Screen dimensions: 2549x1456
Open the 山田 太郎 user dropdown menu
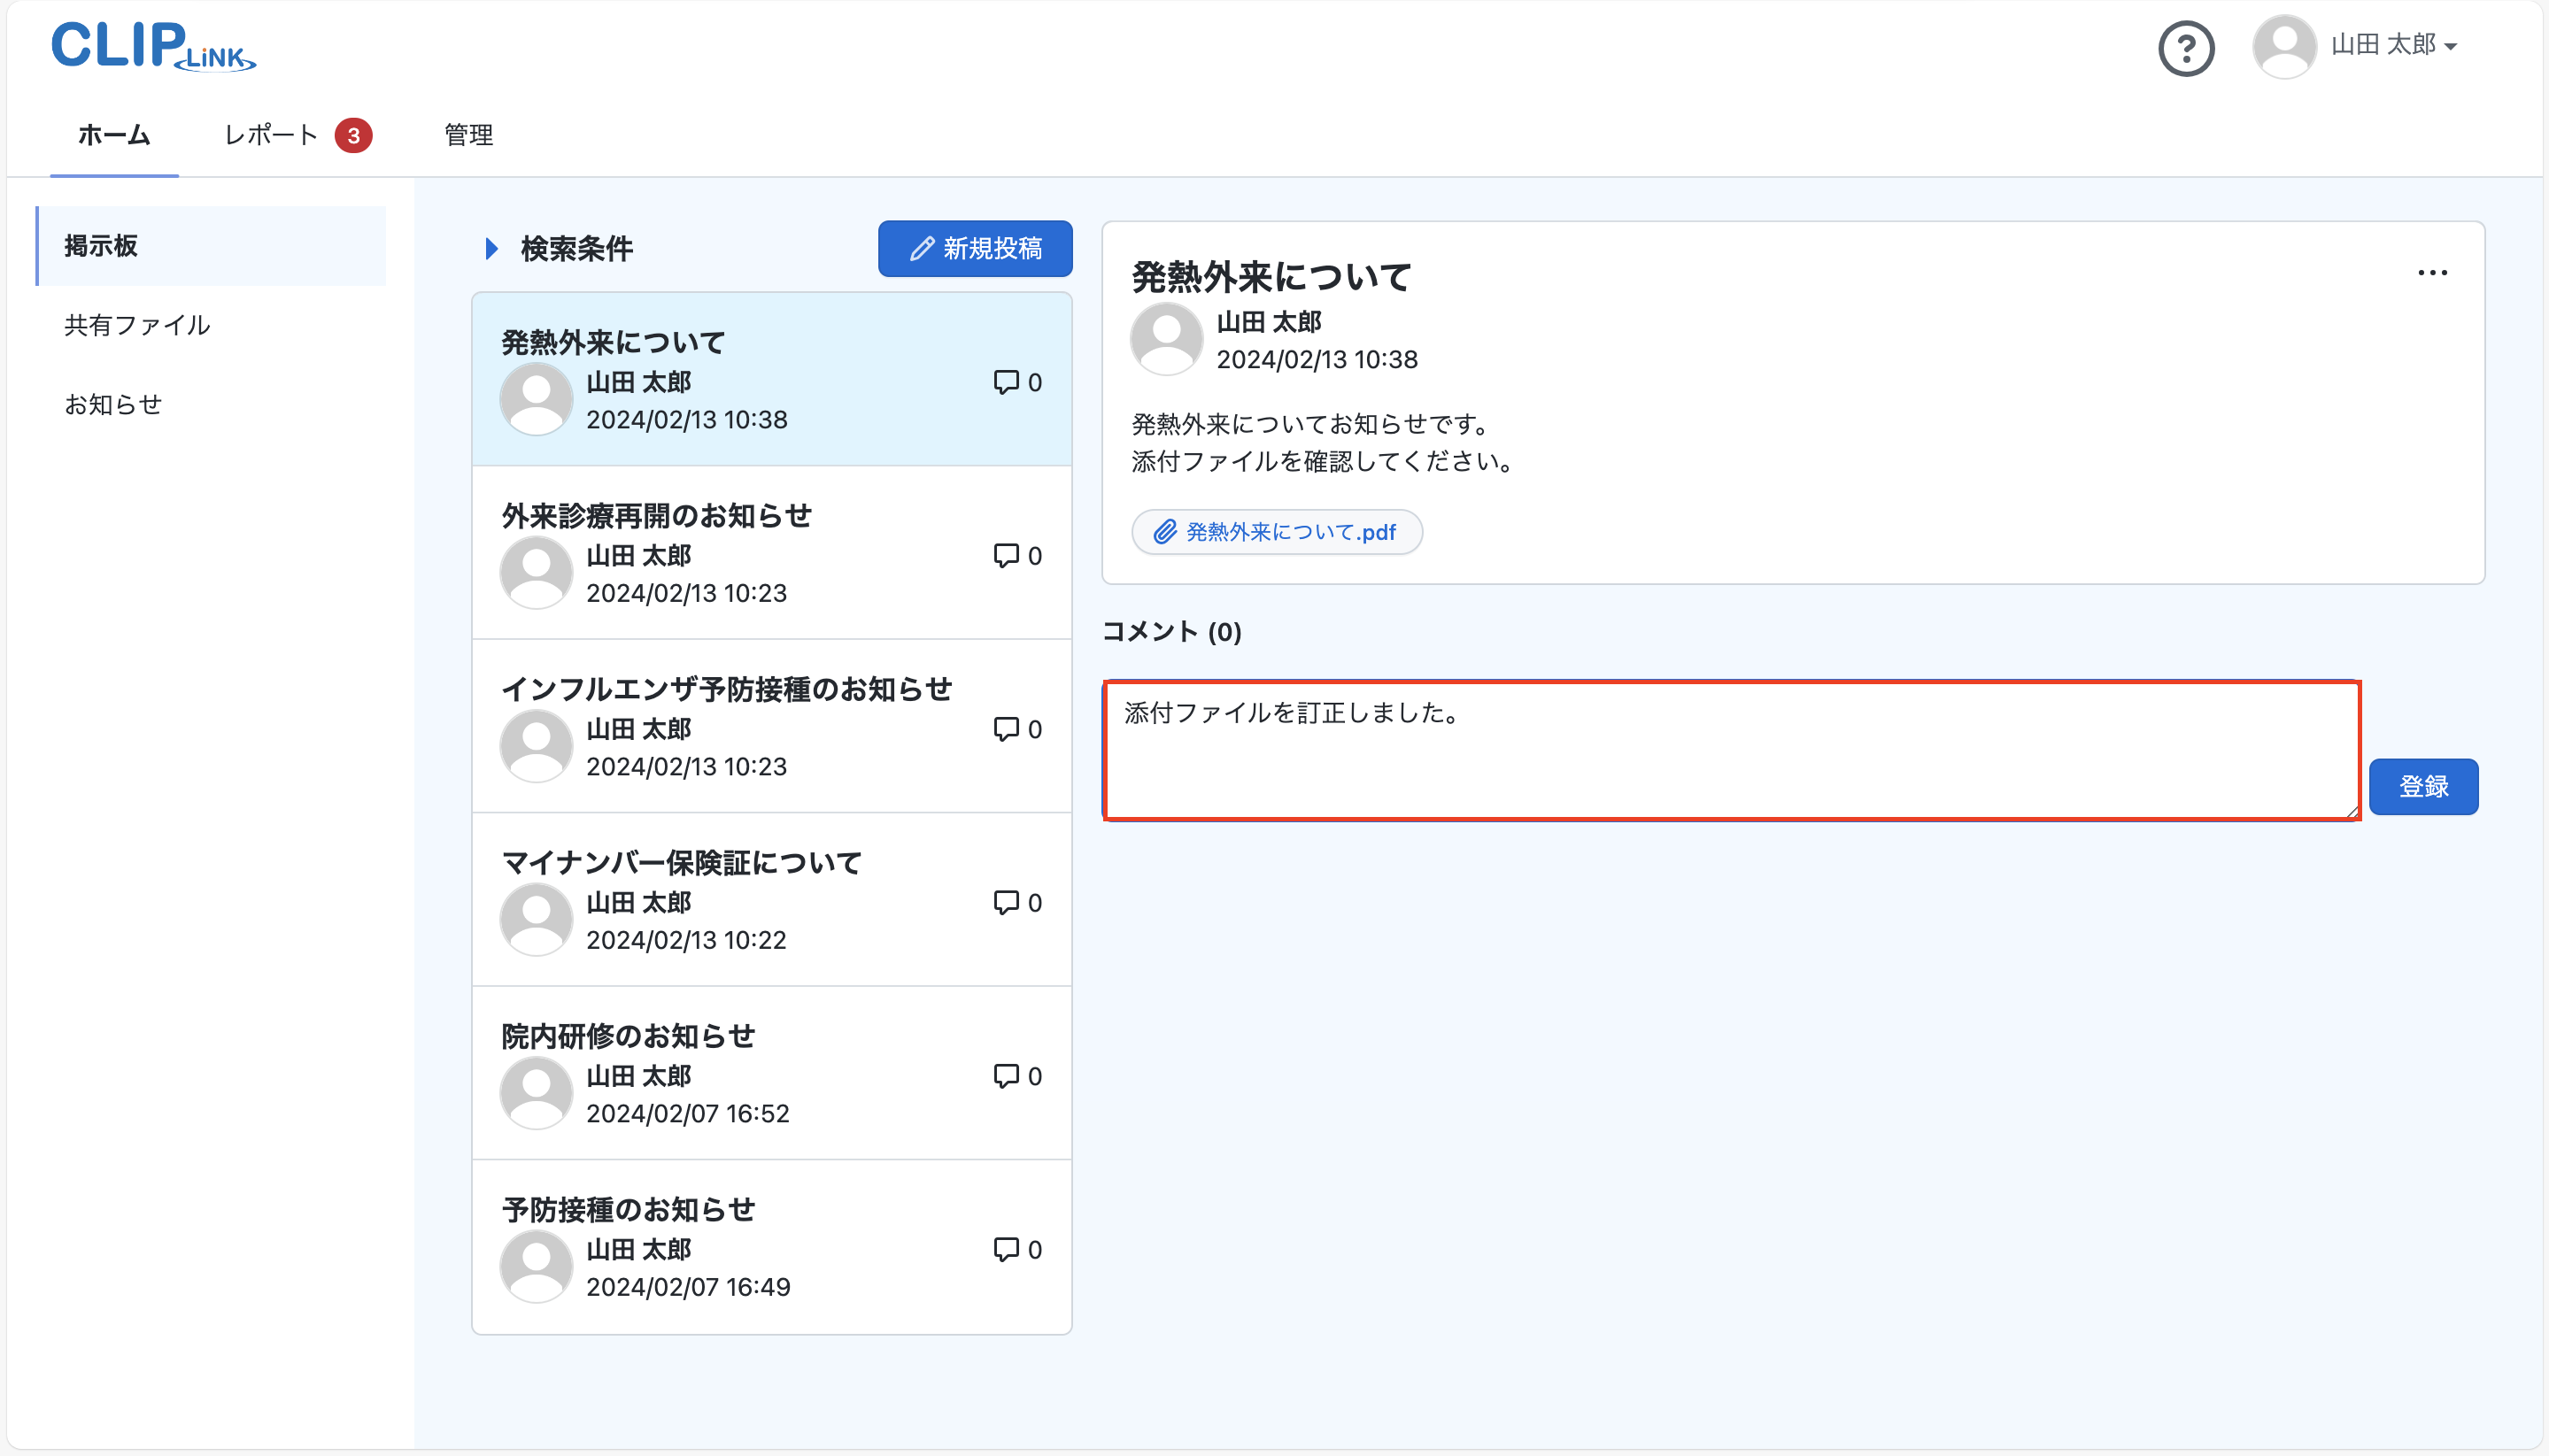tap(2394, 45)
